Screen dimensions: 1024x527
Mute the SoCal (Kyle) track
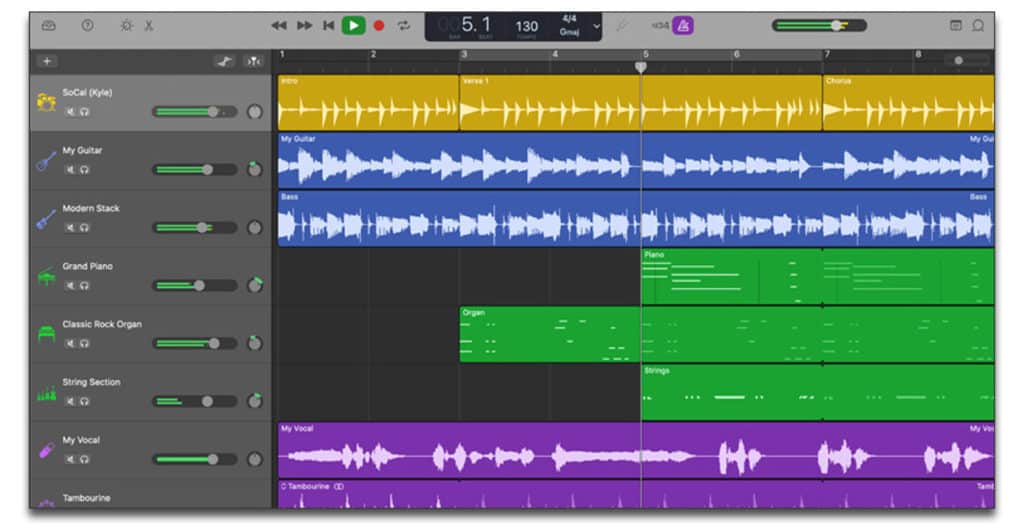click(x=70, y=112)
